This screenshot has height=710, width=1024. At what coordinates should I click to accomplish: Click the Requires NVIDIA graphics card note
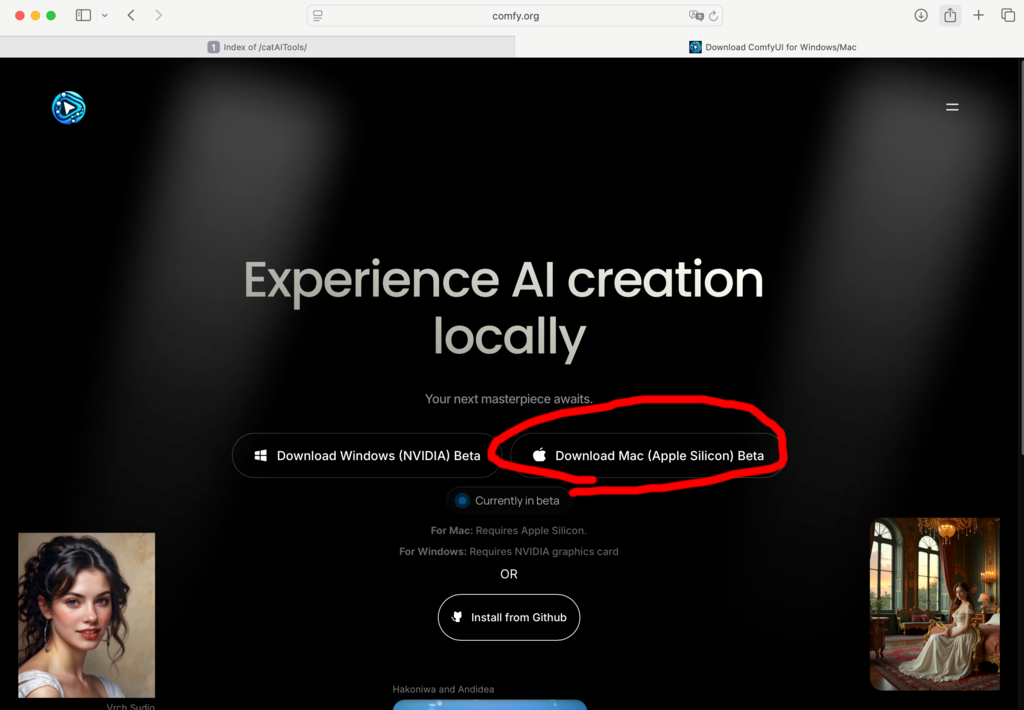pos(509,552)
